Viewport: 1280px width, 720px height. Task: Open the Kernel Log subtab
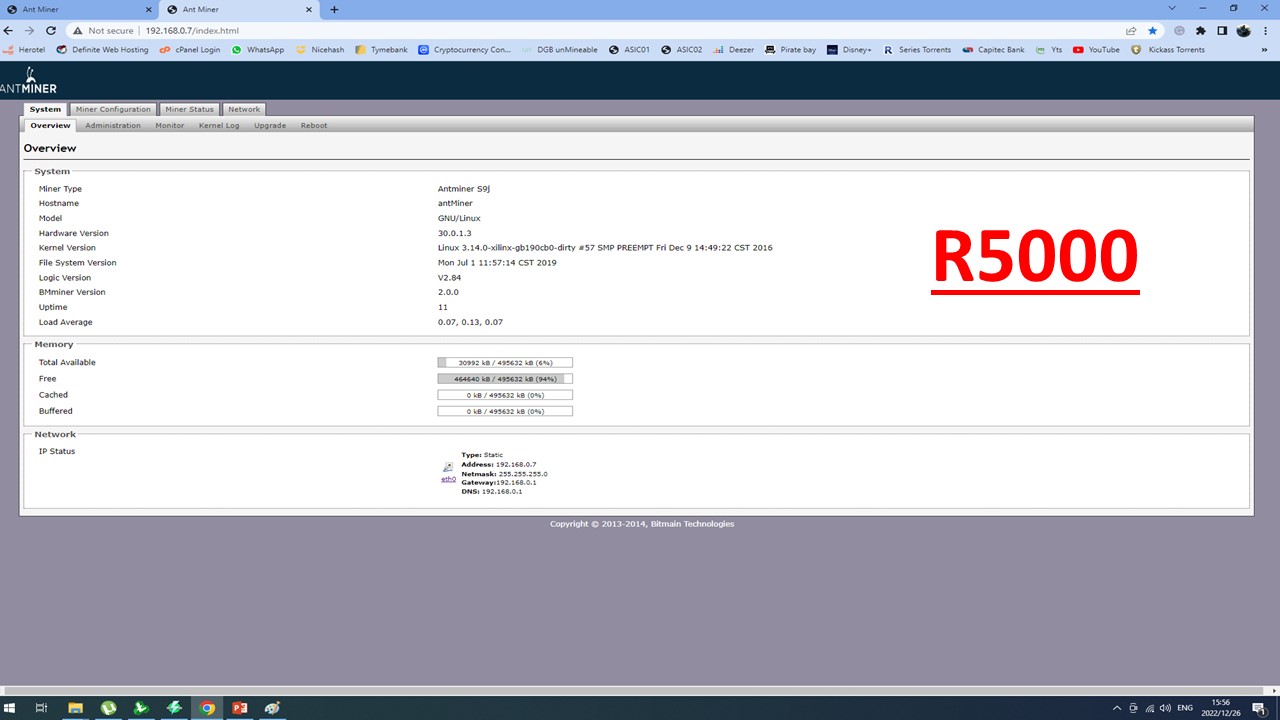219,126
